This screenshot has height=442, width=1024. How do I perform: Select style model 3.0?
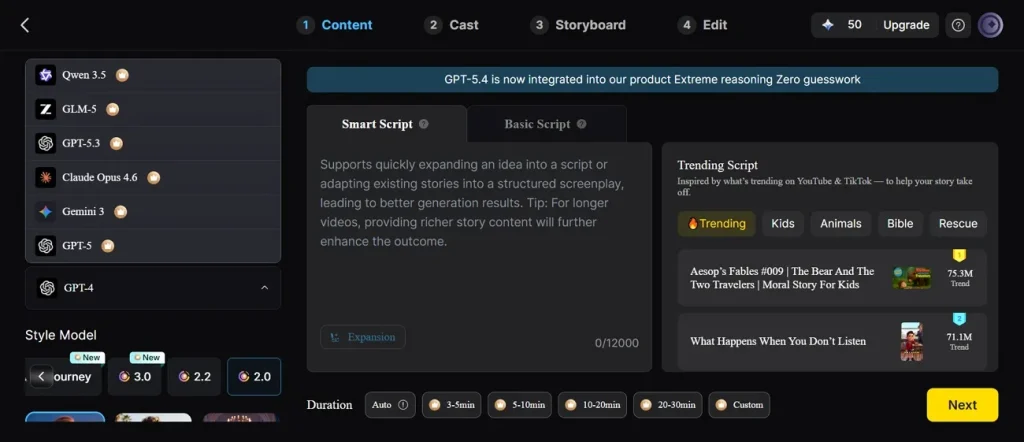click(x=135, y=377)
